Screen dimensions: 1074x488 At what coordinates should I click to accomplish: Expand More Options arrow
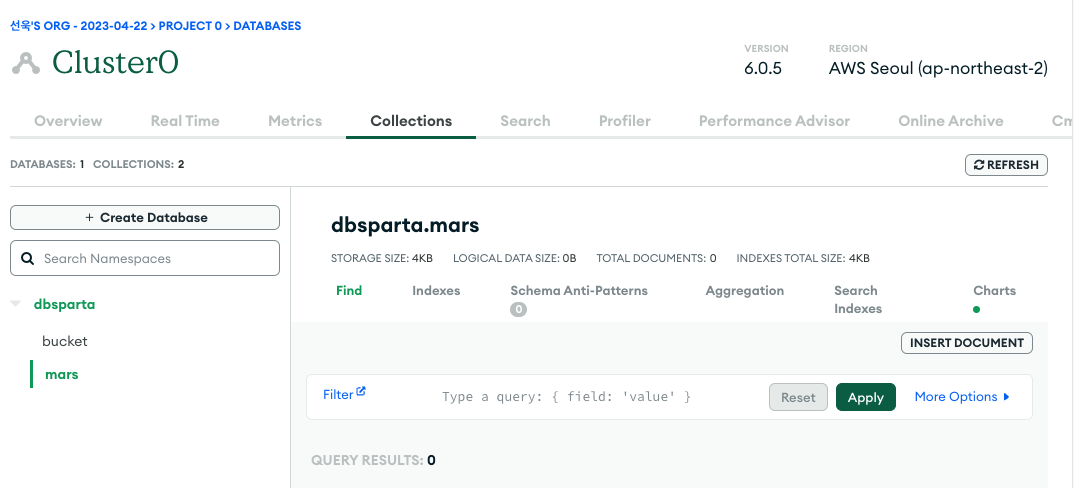pos(1006,397)
